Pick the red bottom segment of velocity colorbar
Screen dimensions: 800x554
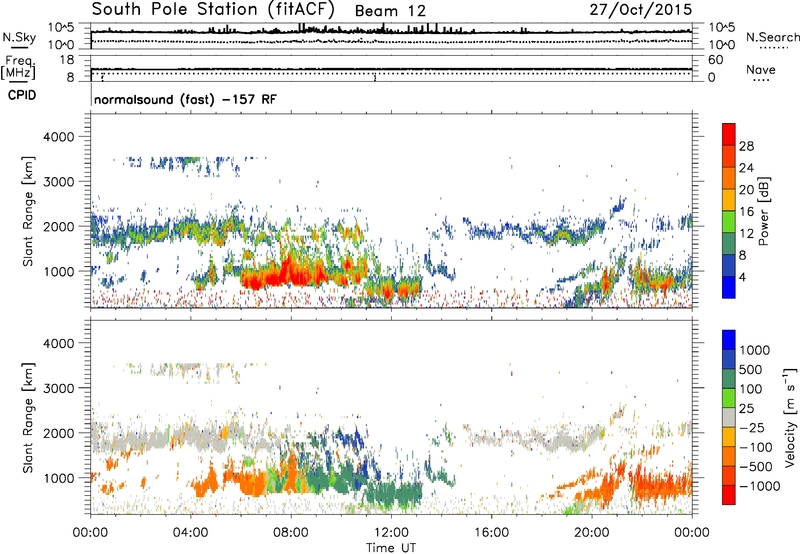tap(729, 495)
